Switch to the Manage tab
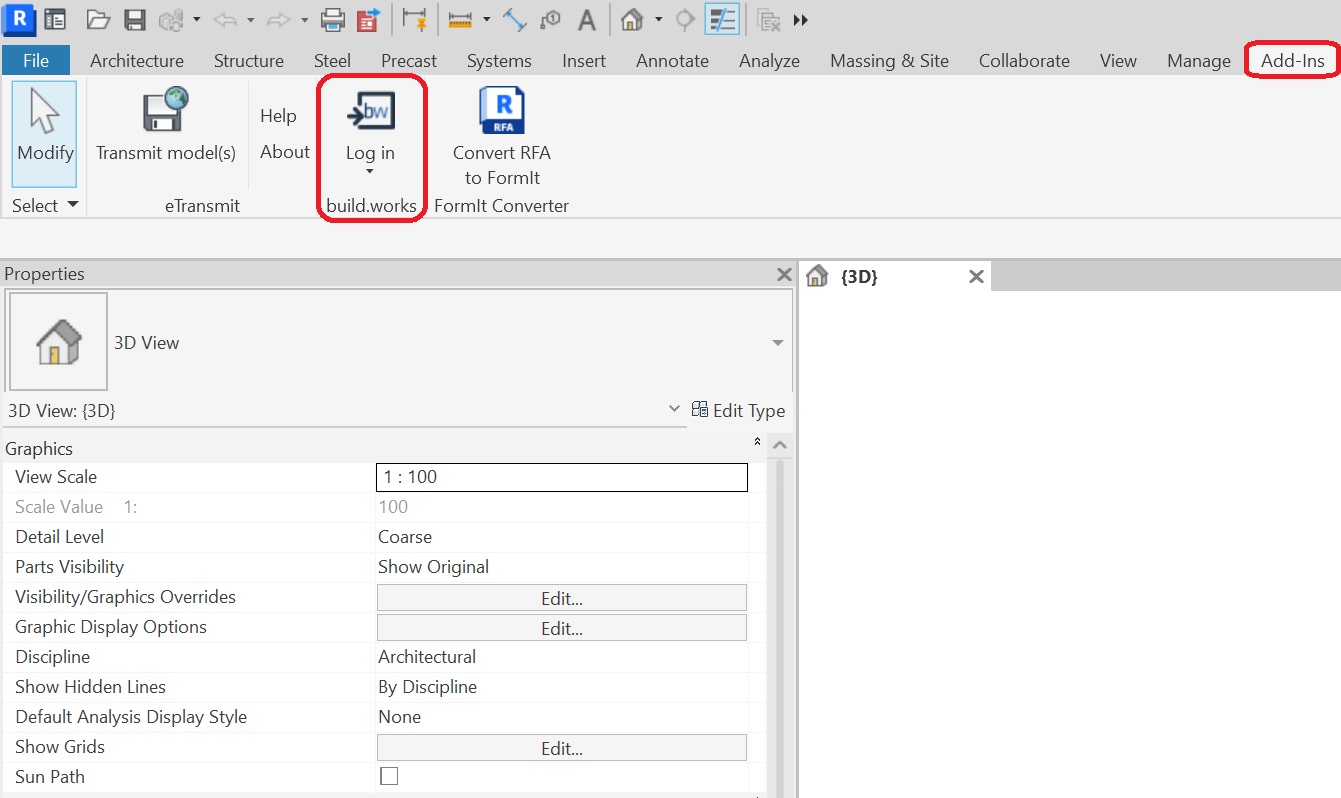The width and height of the screenshot is (1341, 798). [1199, 60]
